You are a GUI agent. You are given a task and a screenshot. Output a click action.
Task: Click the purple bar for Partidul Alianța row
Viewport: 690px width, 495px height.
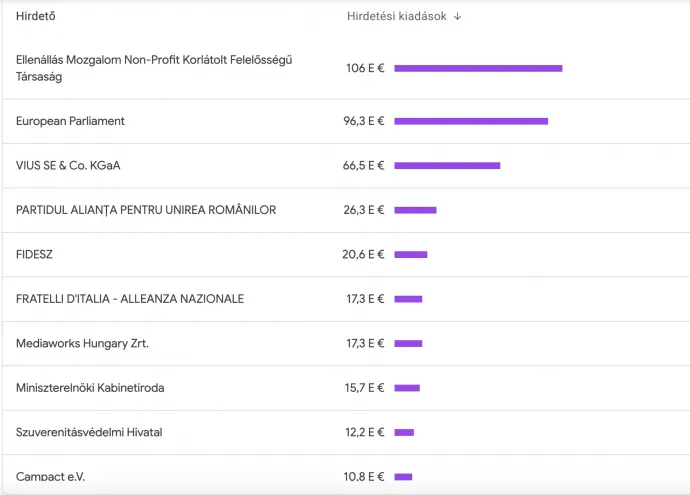point(415,210)
